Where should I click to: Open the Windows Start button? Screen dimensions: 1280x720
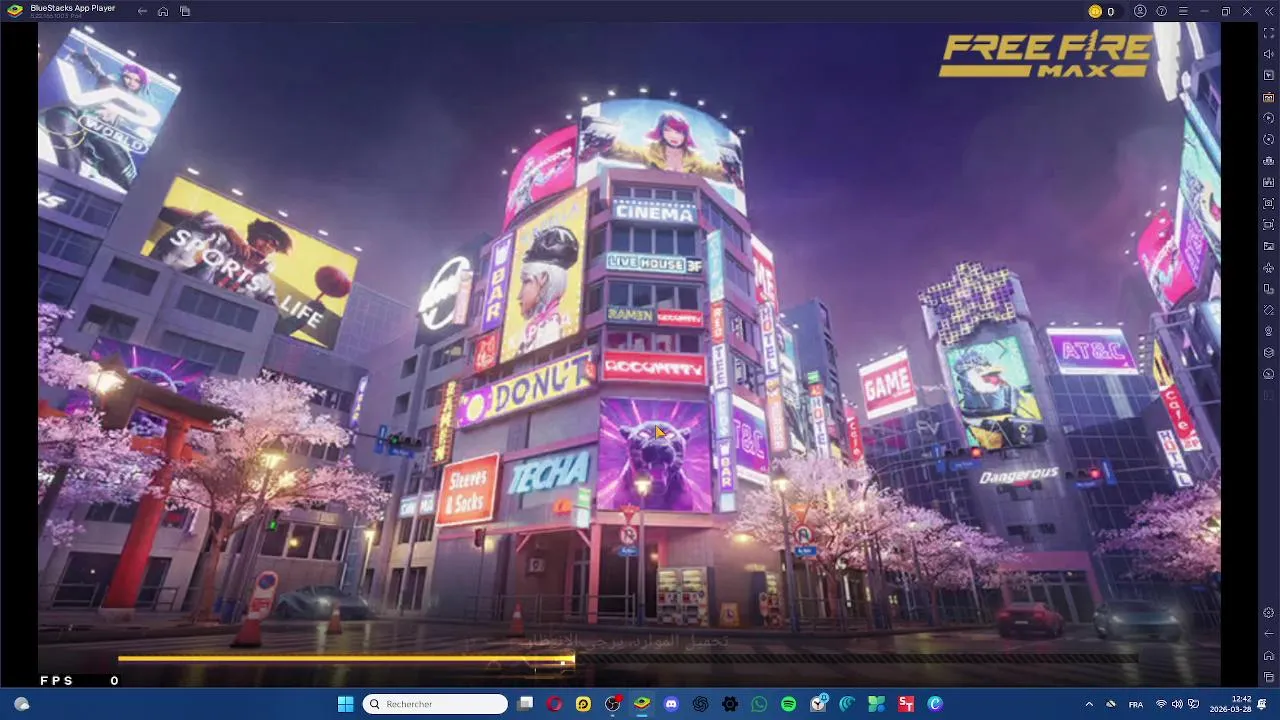pyautogui.click(x=345, y=704)
